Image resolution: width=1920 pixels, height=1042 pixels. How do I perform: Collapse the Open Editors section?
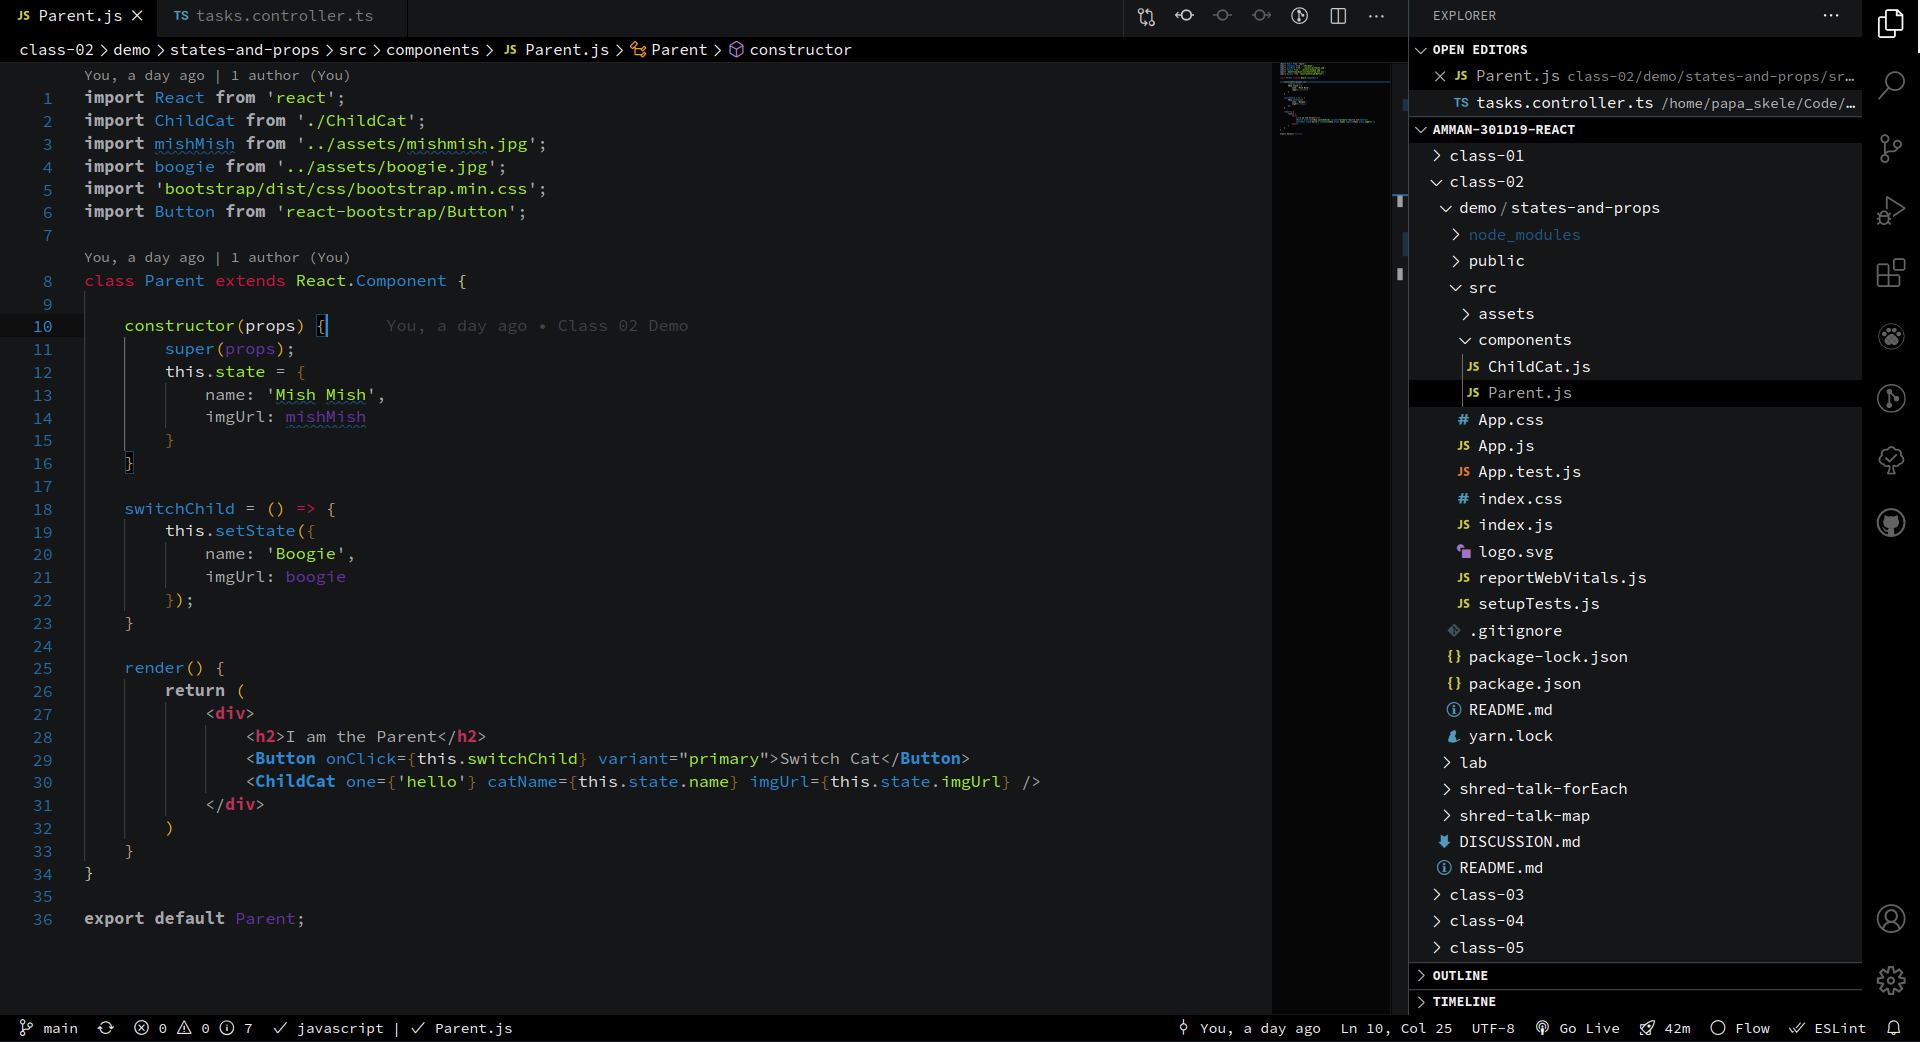tap(1635, 49)
